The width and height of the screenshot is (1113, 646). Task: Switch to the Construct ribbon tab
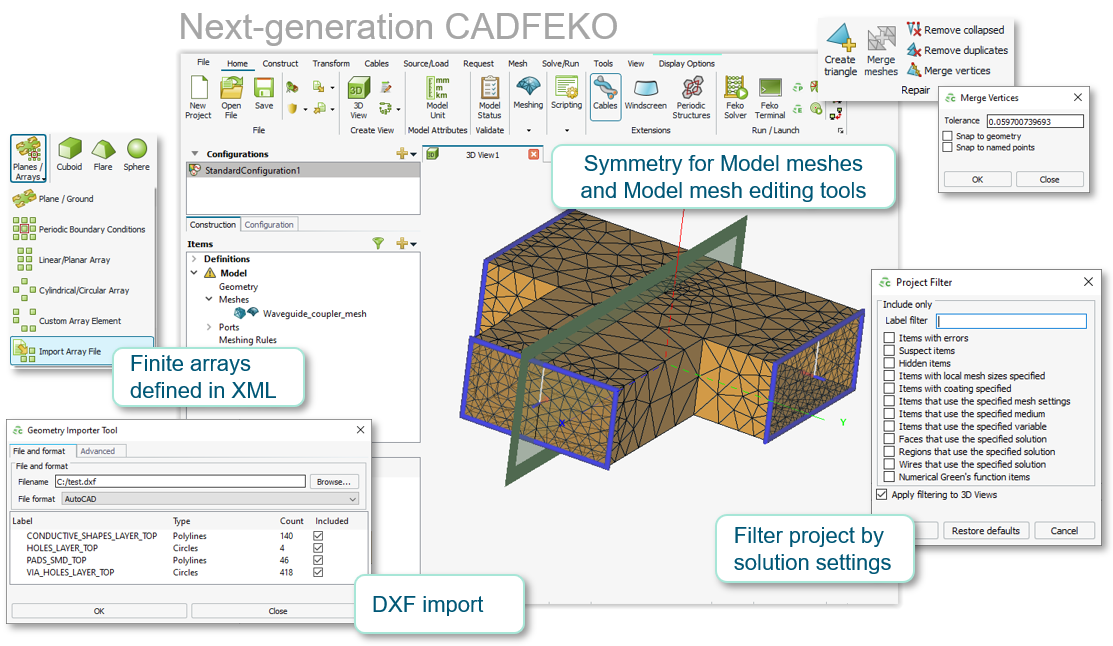[x=280, y=64]
